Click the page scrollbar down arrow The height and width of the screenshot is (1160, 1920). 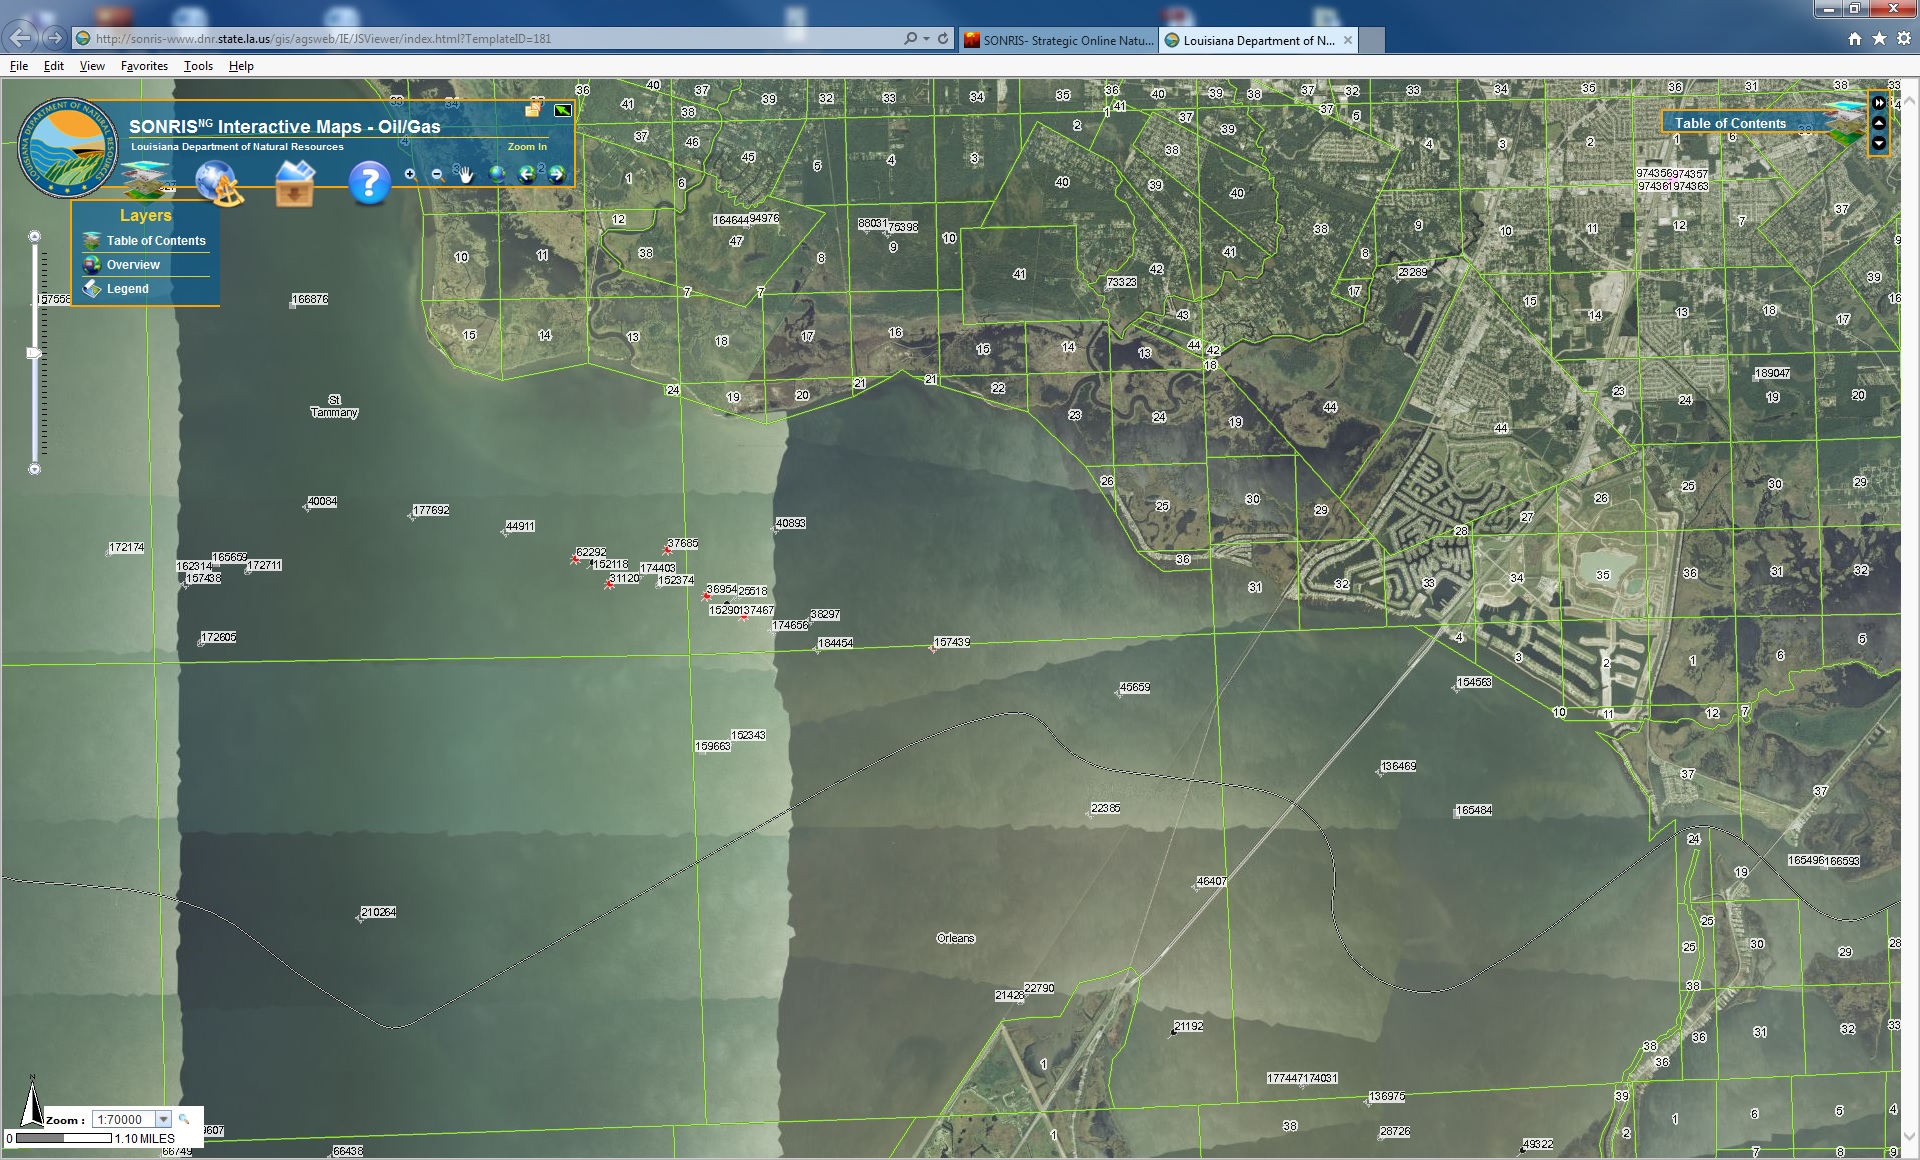coord(1910,1136)
